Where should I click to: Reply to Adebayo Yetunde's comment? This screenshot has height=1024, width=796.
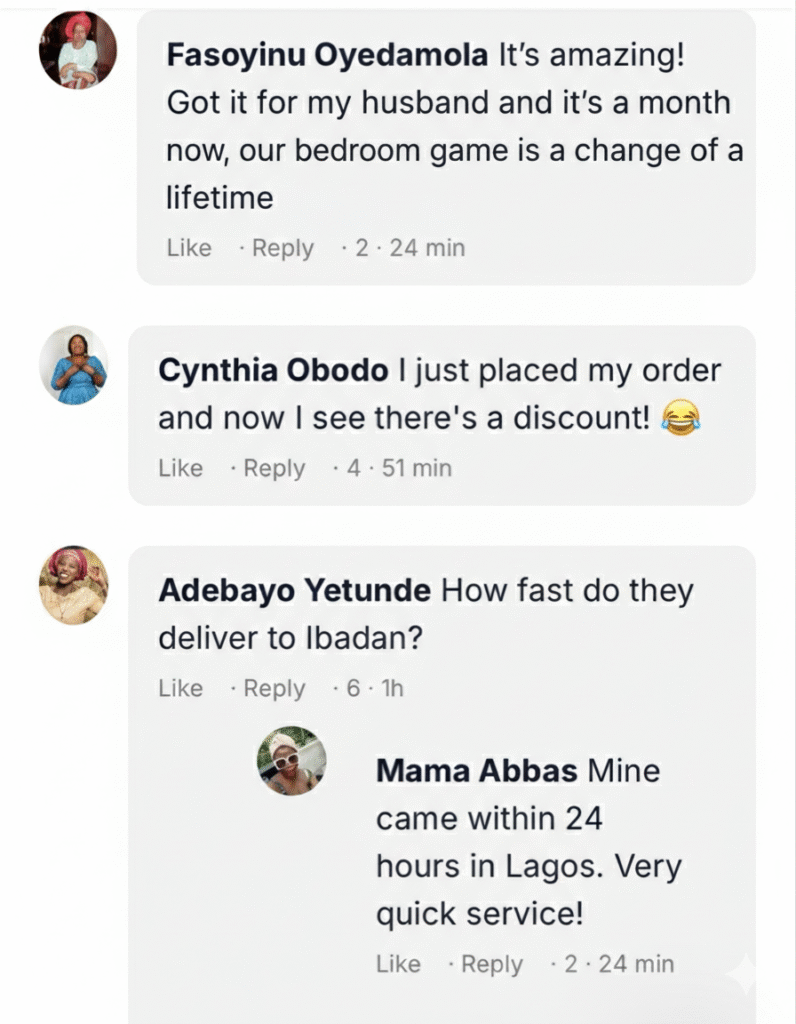tap(274, 688)
